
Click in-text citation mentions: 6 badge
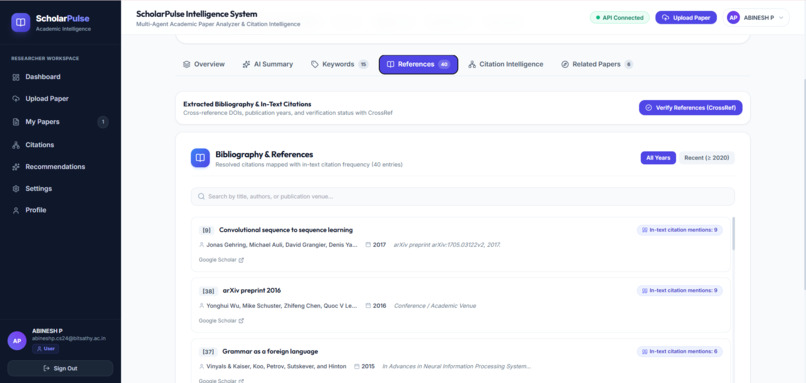[x=680, y=352]
